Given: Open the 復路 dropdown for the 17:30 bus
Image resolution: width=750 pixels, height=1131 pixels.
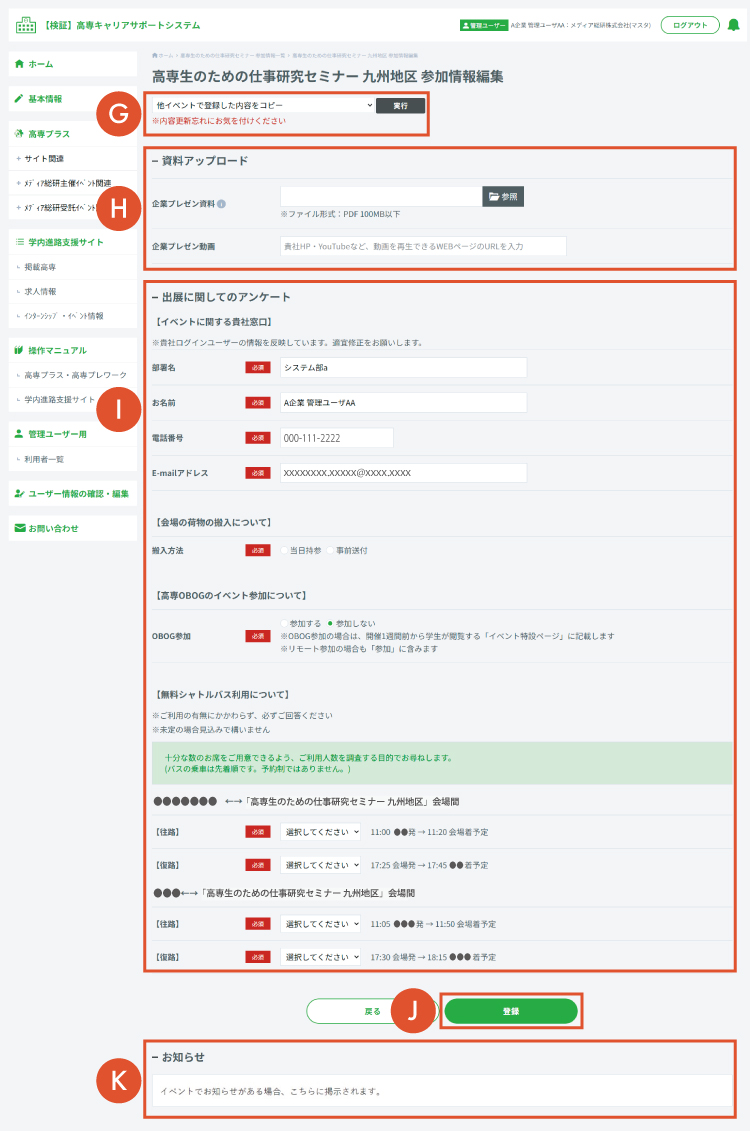Looking at the screenshot, I should [320, 957].
